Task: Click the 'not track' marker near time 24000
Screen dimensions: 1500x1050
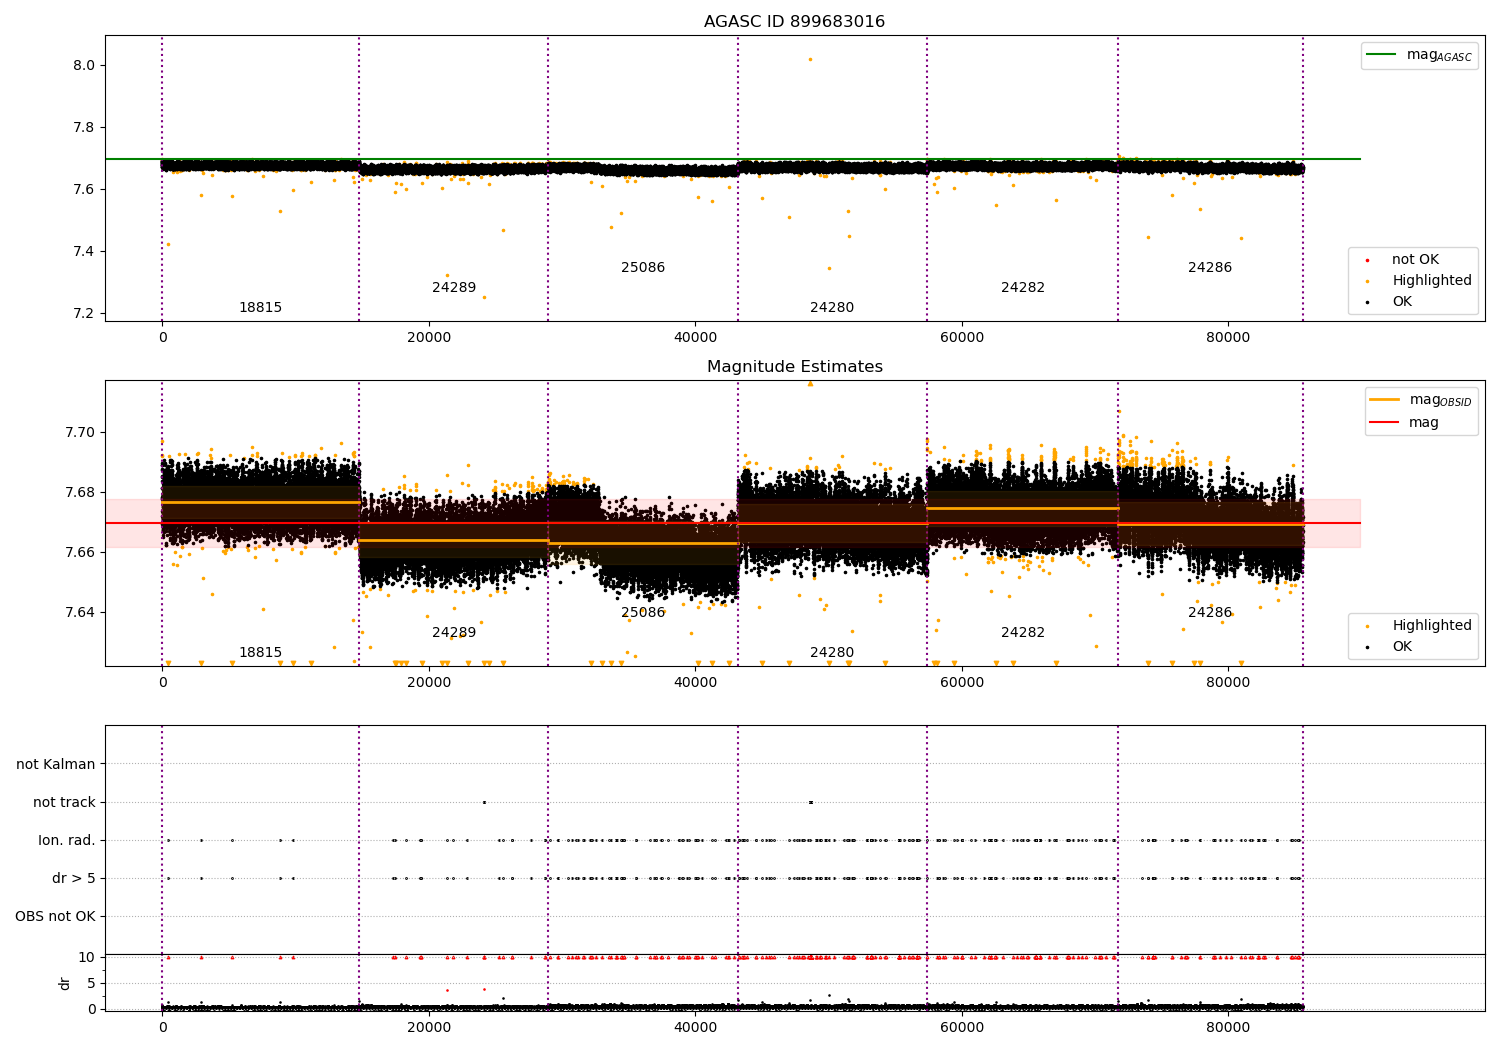Action: click(x=484, y=802)
